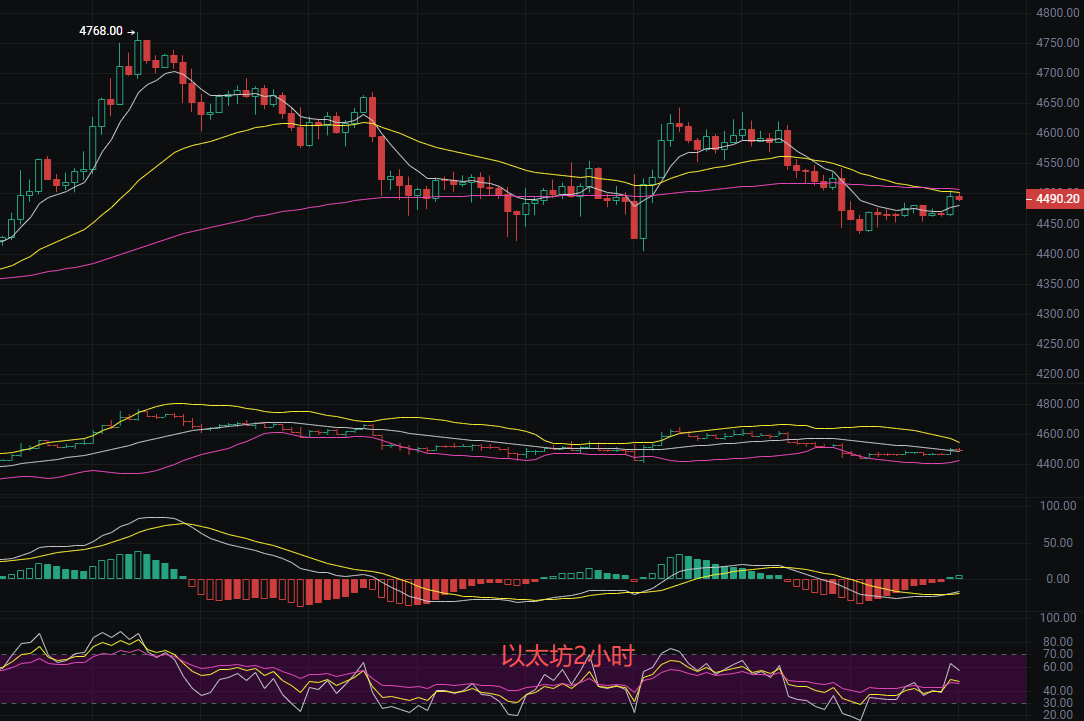Select the 4768.00 high price marker

(100, 31)
